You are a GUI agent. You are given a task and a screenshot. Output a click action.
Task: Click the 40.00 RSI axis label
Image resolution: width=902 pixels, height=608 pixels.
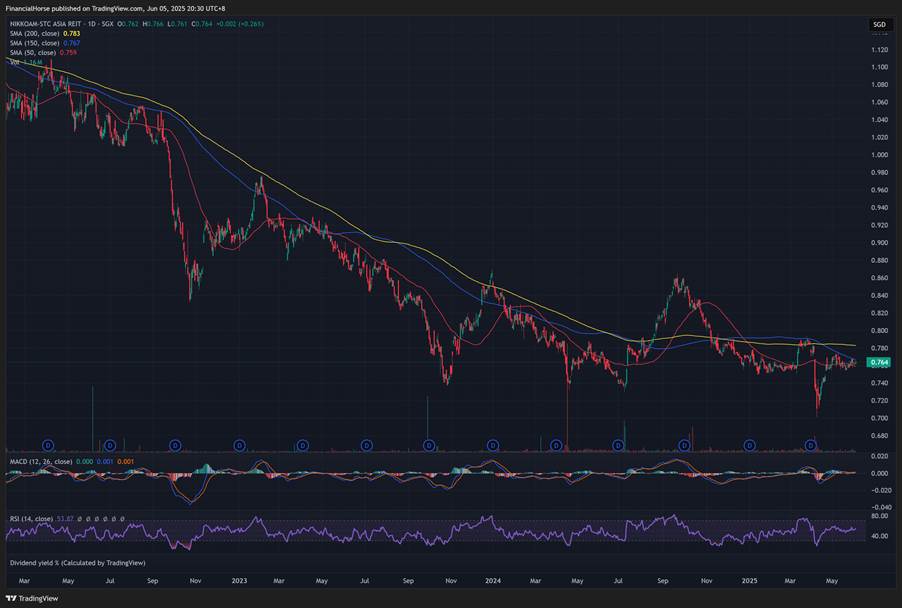tap(880, 536)
